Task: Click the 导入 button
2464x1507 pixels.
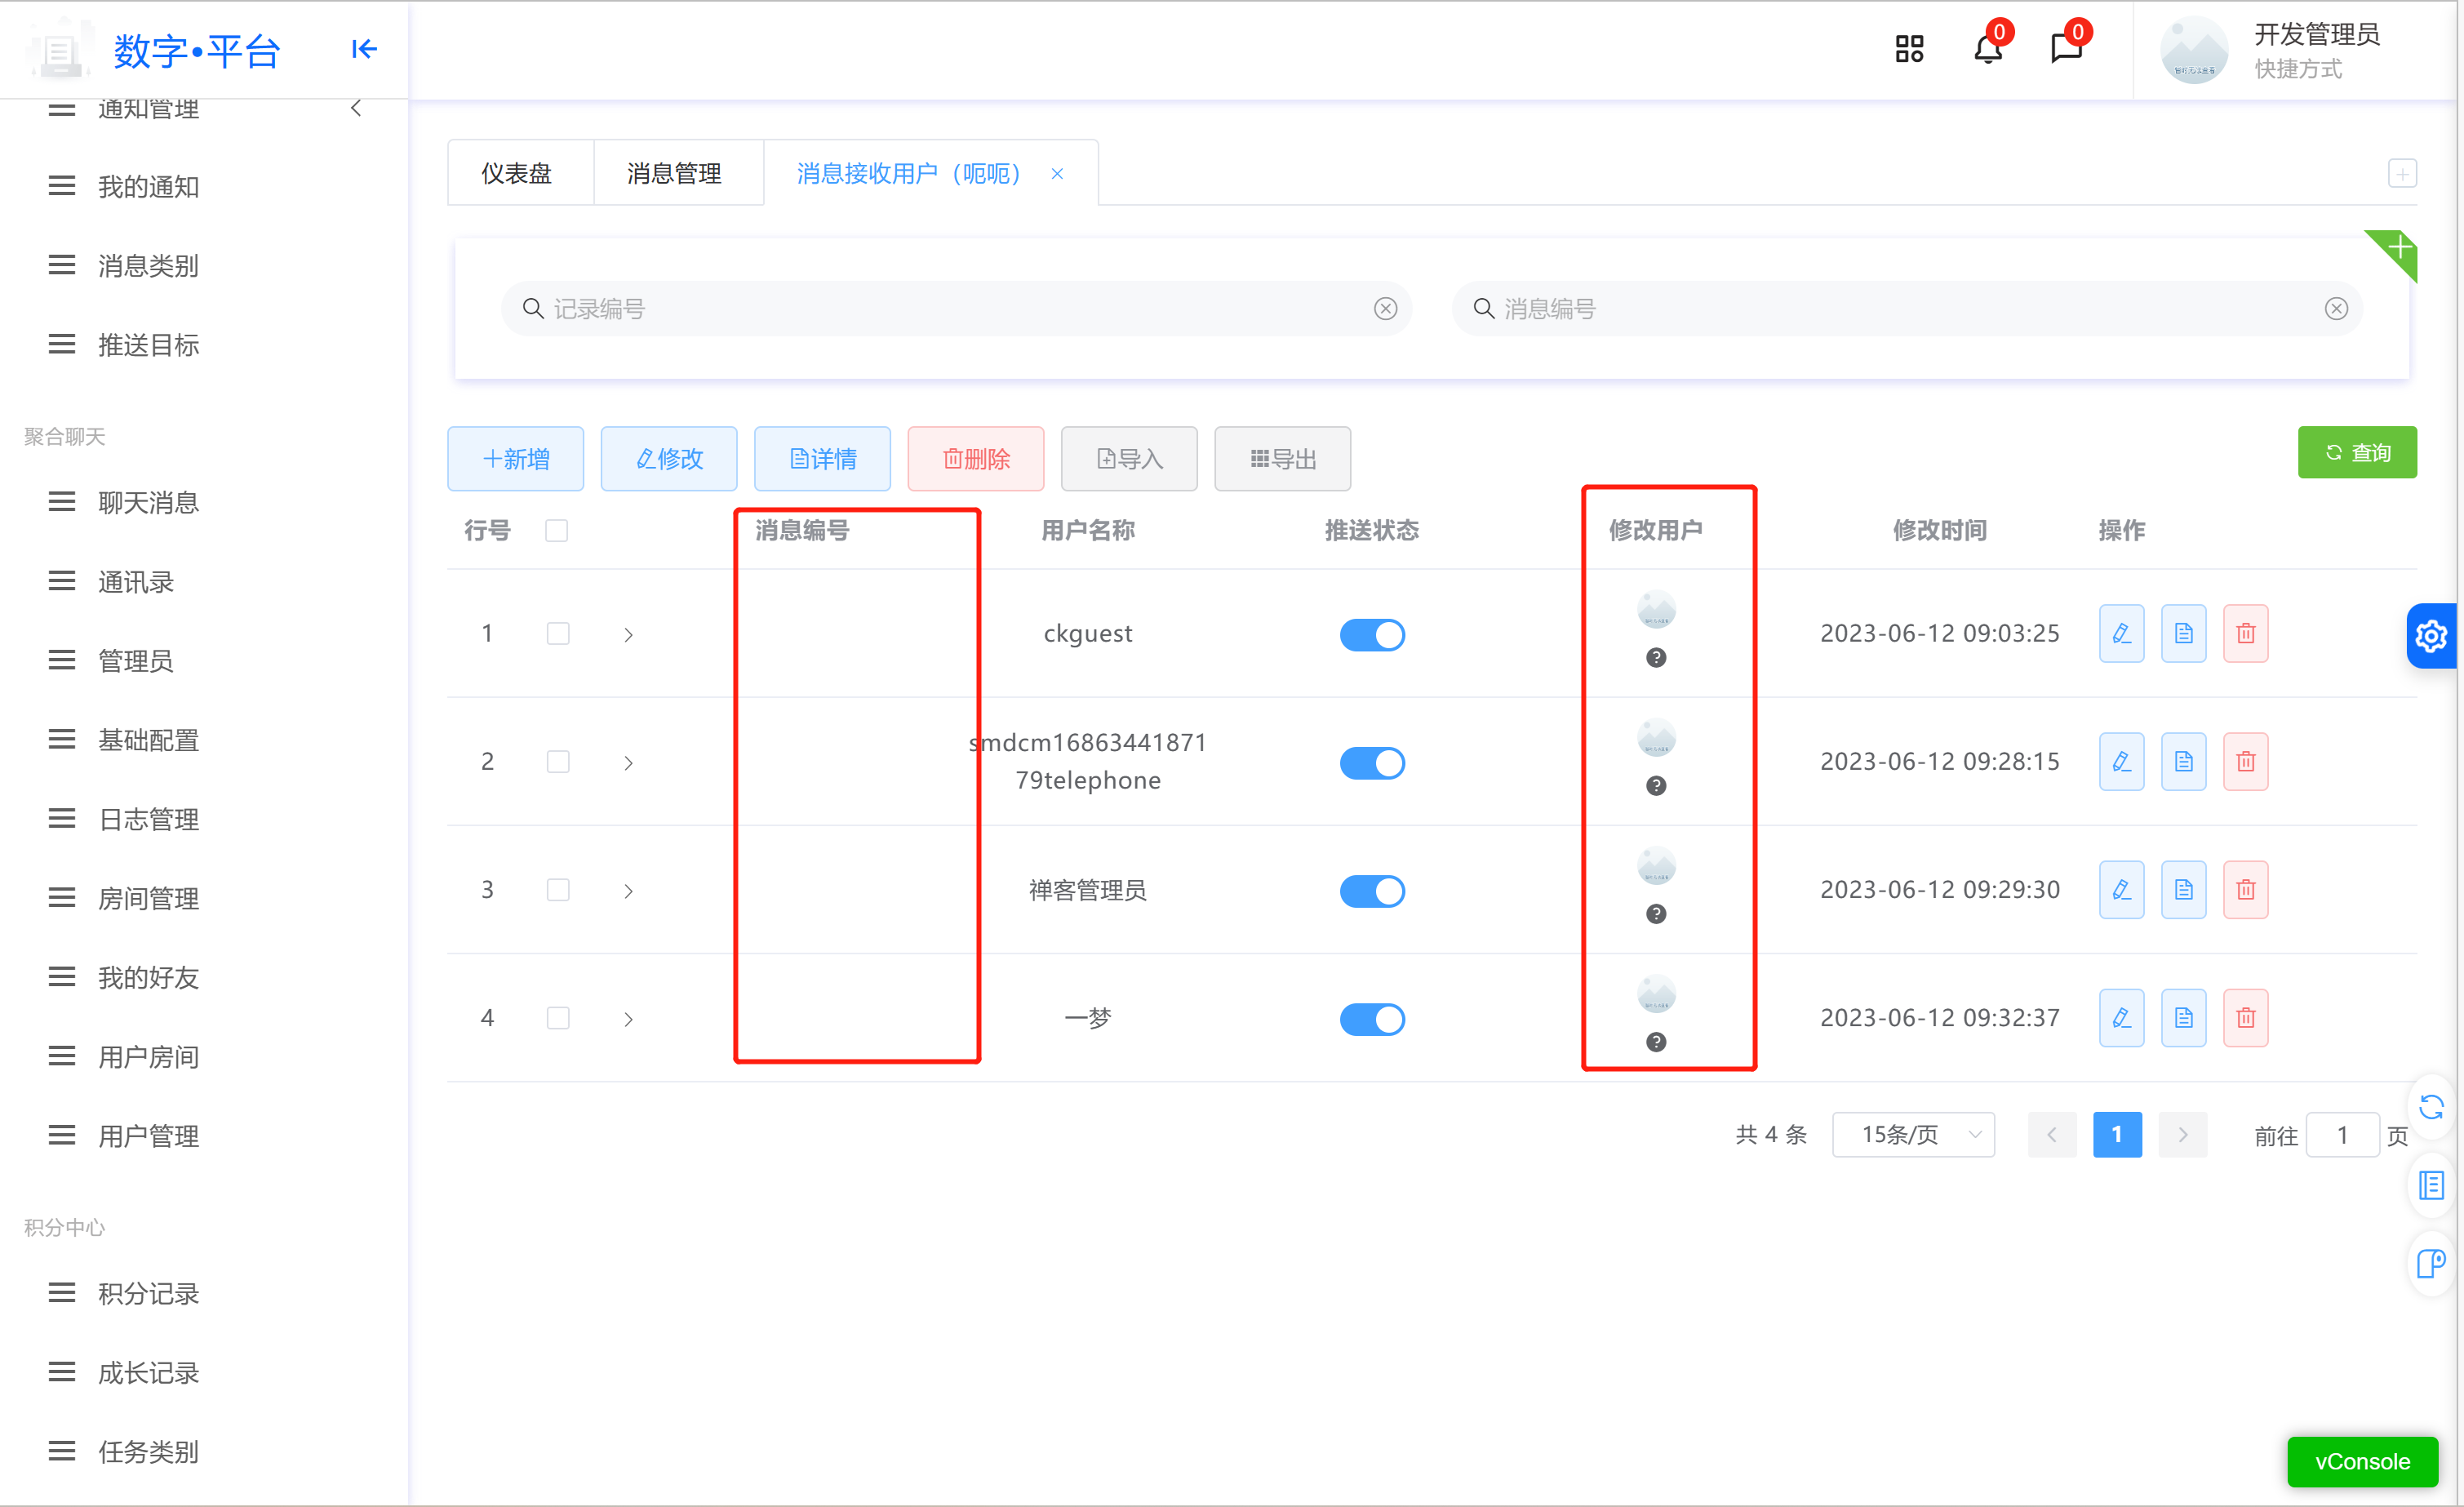Action: pos(1129,458)
